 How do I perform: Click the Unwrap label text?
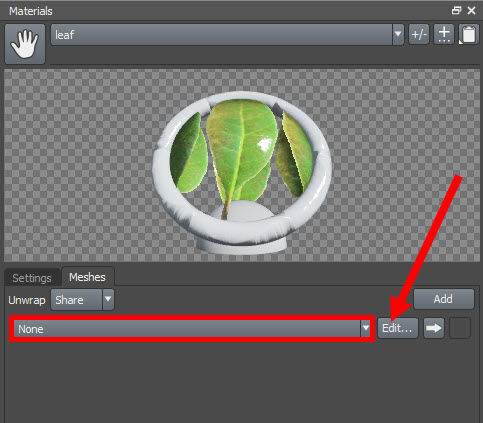27,300
